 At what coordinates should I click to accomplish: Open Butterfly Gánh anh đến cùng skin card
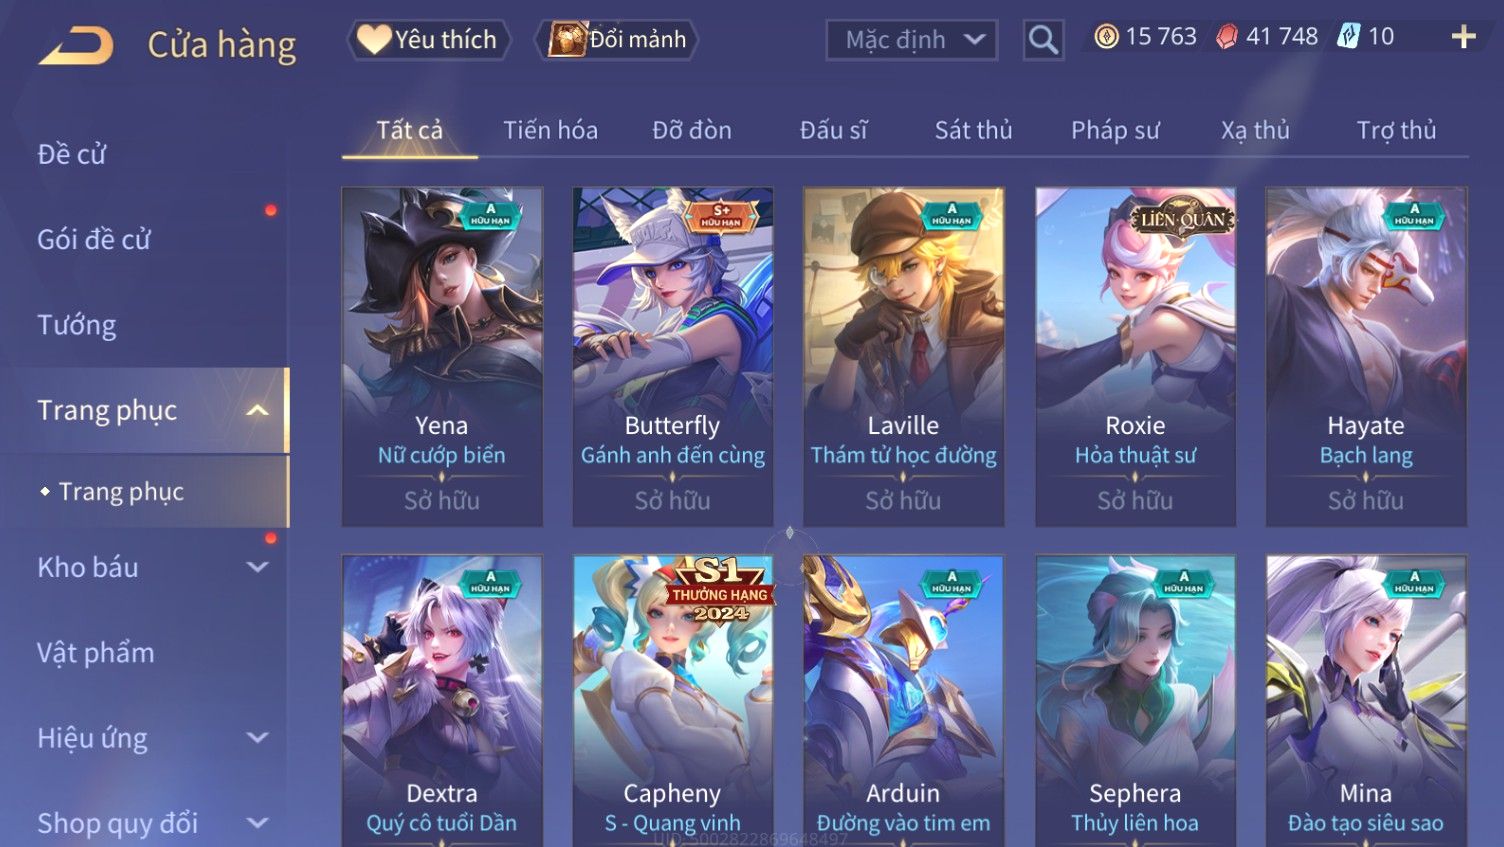(x=673, y=357)
